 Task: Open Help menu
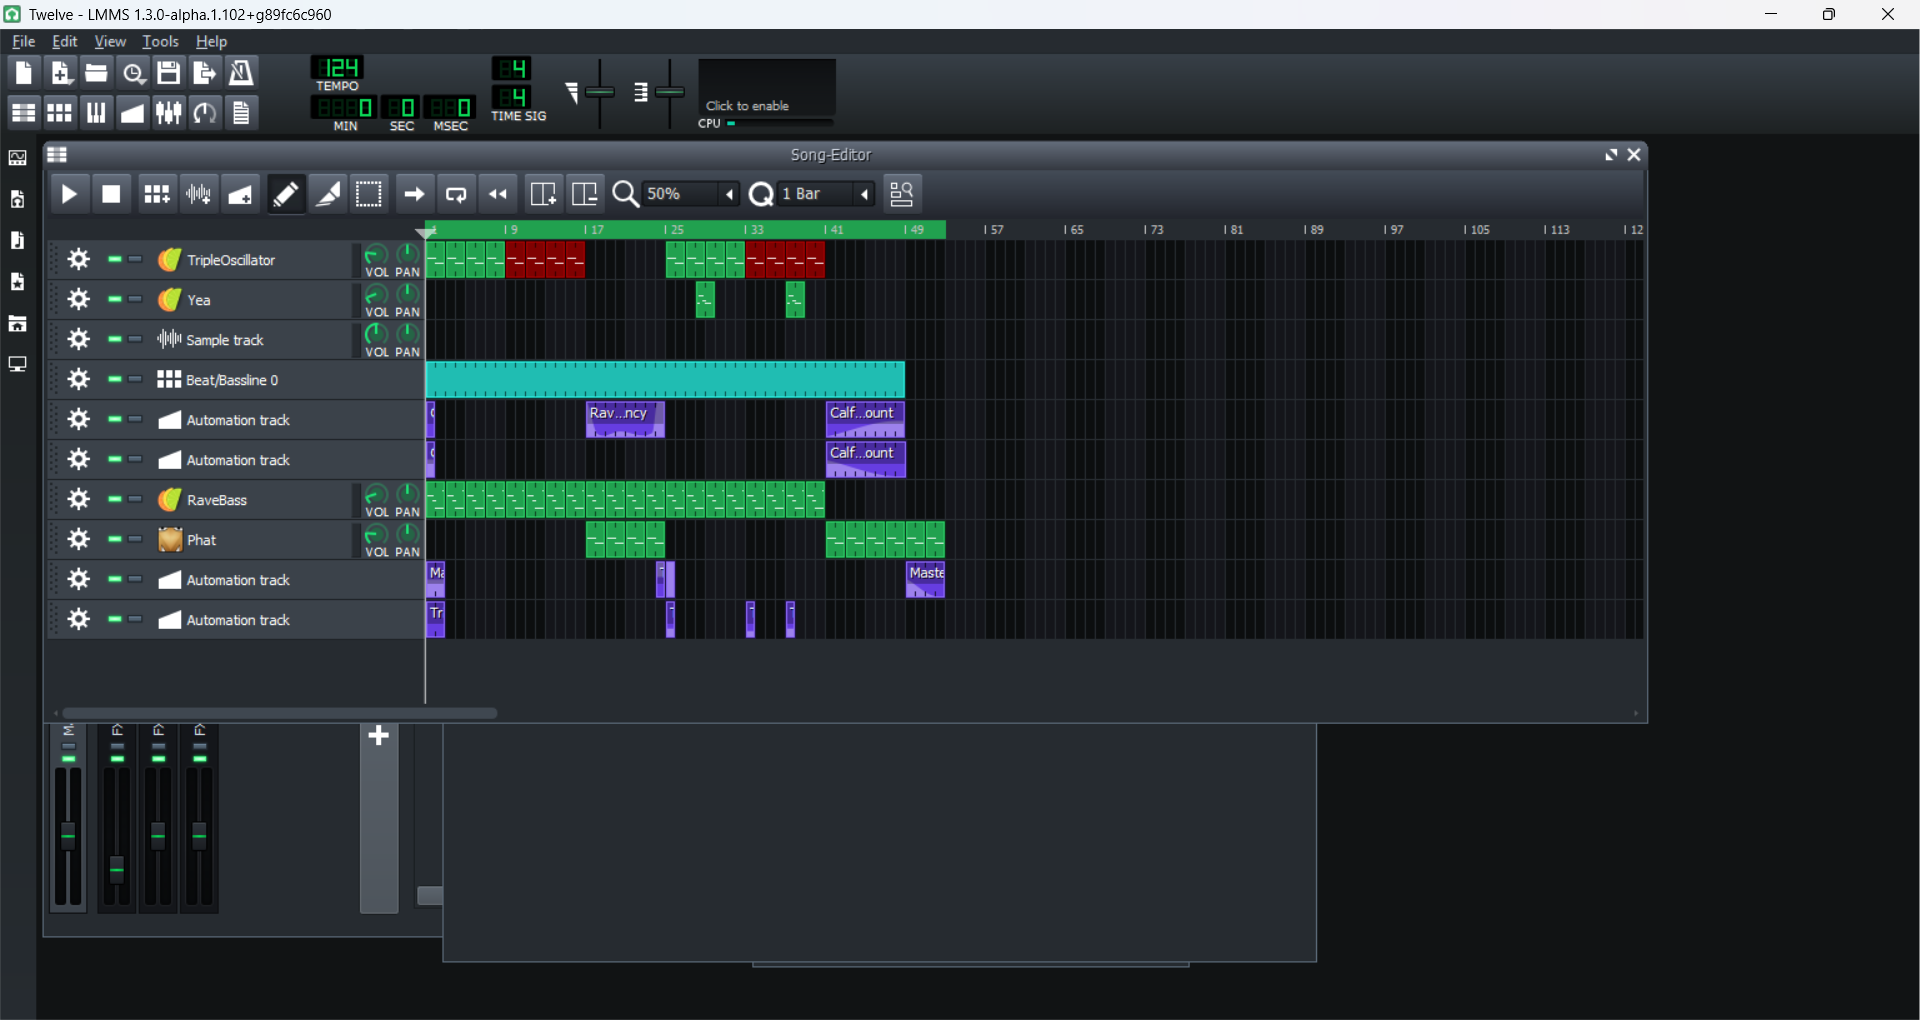[211, 41]
